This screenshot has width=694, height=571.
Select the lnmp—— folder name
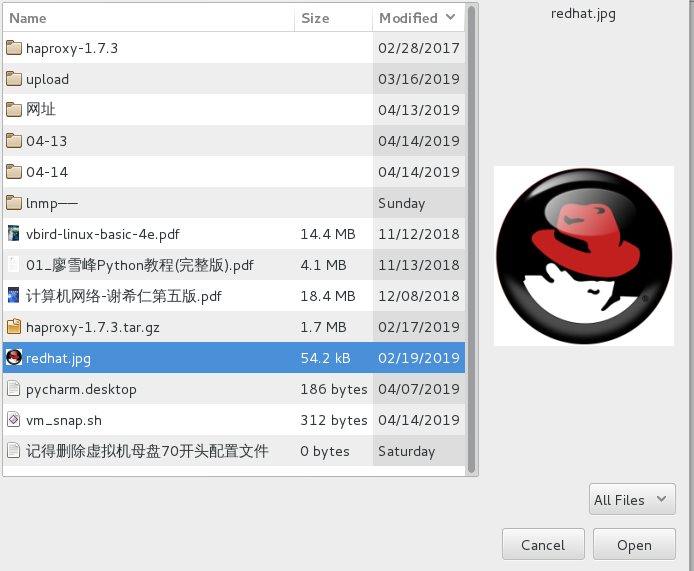[x=52, y=203]
